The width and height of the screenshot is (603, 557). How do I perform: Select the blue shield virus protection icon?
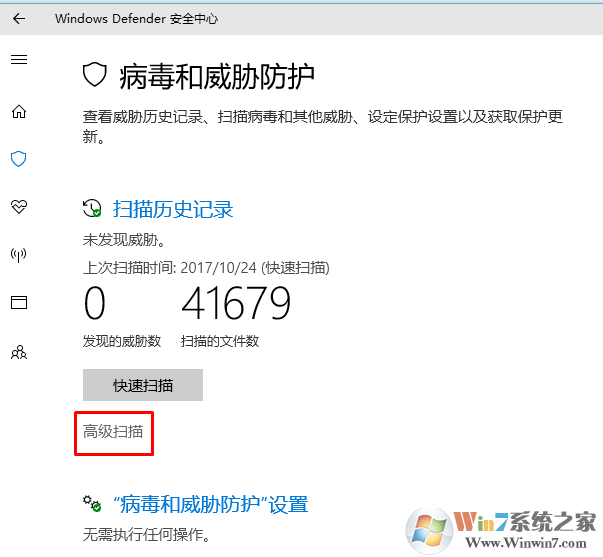pyautogui.click(x=18, y=159)
